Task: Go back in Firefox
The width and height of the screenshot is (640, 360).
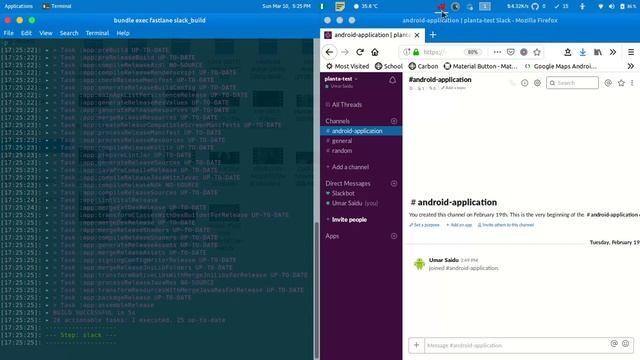Action: (x=329, y=52)
